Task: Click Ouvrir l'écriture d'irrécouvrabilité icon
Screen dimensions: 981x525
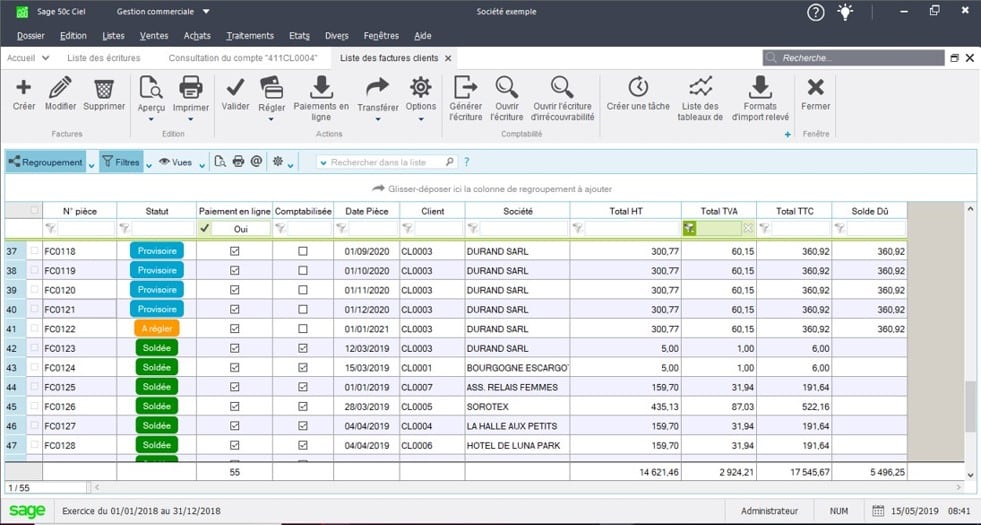Action: click(x=562, y=87)
